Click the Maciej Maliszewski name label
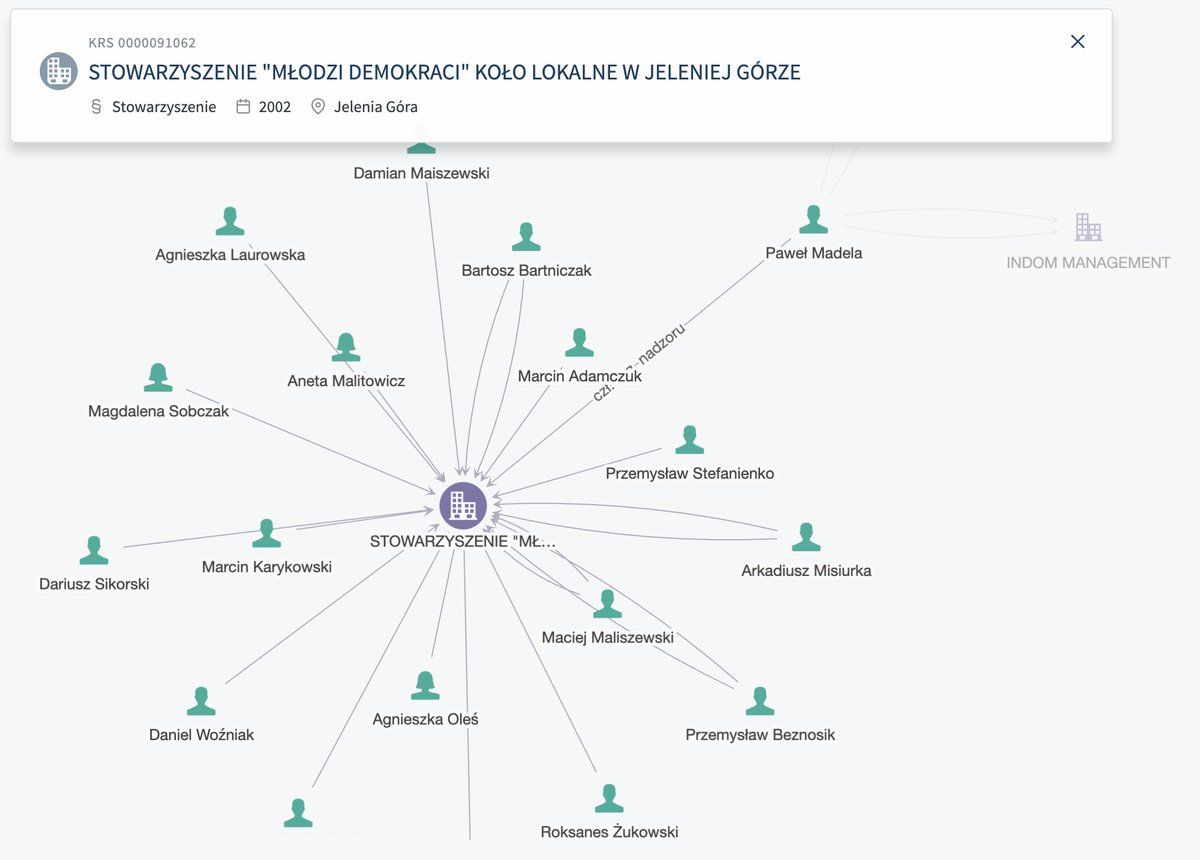The image size is (1200, 860). (x=608, y=638)
